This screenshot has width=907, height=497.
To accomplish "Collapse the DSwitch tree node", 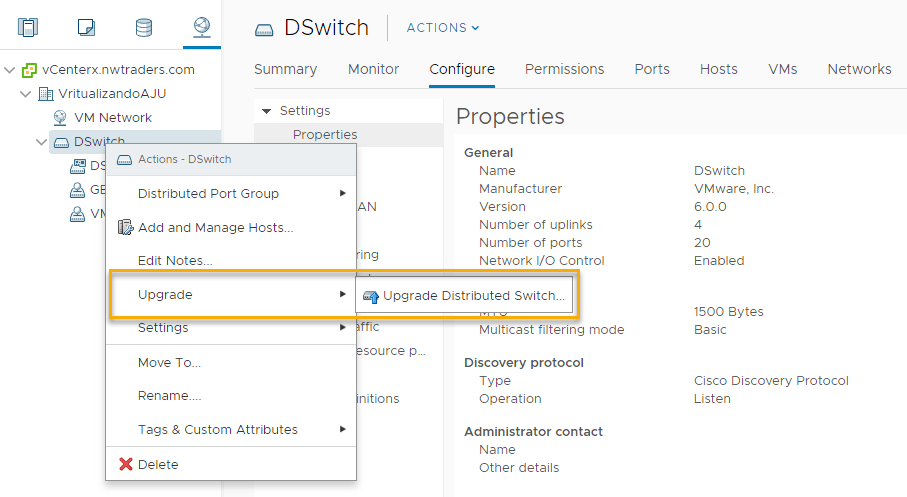I will click(x=41, y=142).
